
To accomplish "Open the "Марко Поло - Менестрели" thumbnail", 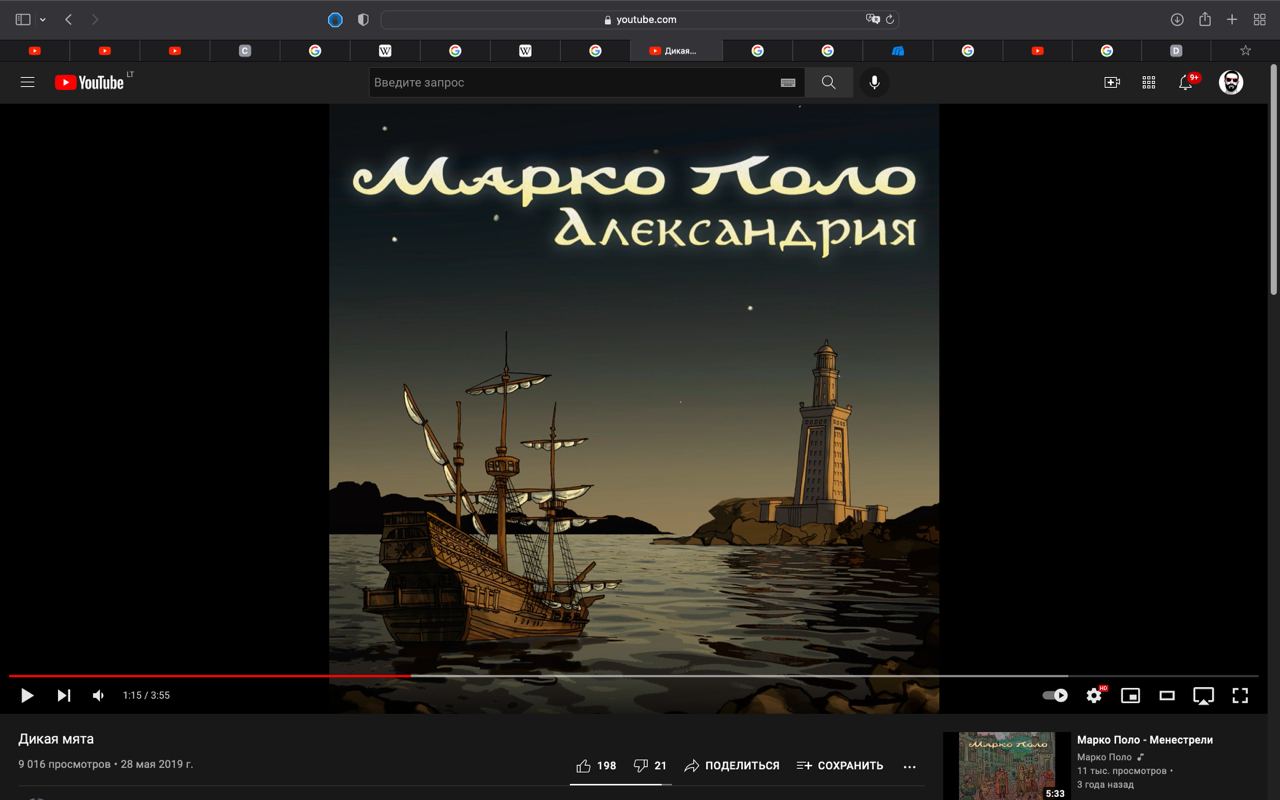I will pos(1006,766).
